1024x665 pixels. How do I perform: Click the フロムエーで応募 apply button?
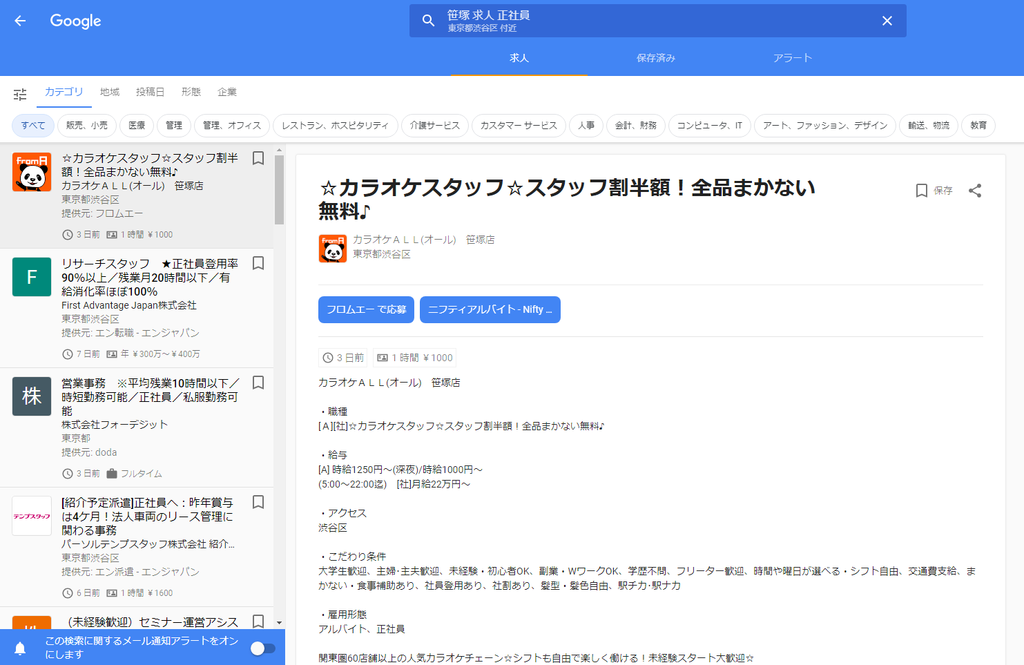pos(366,310)
